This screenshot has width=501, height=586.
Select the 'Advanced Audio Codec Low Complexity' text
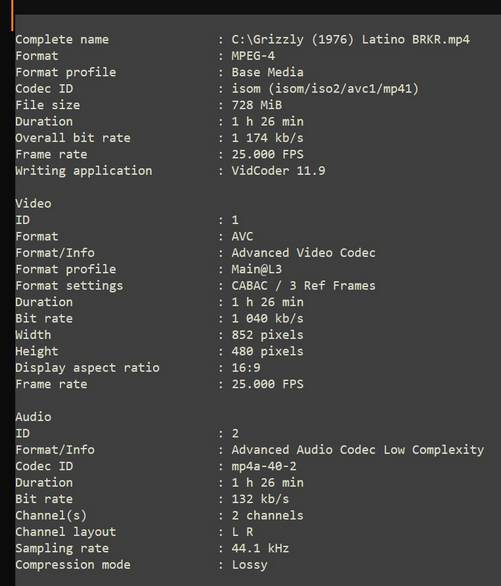(x=358, y=450)
